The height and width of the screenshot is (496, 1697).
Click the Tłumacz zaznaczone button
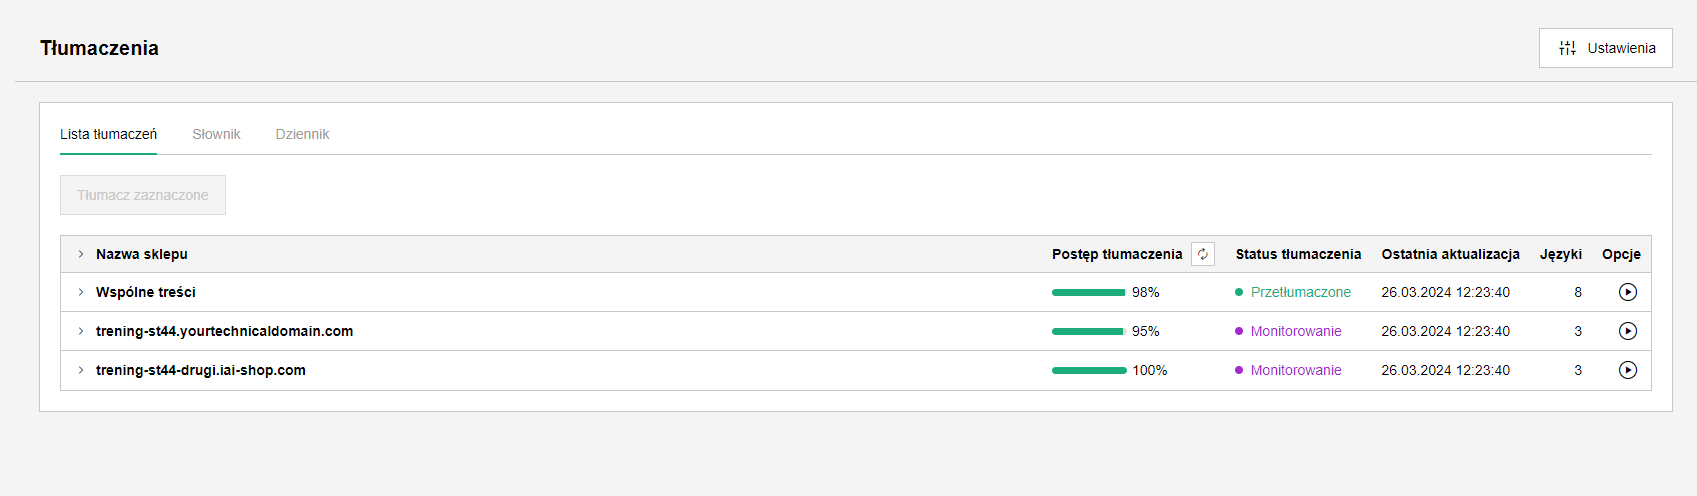(143, 195)
